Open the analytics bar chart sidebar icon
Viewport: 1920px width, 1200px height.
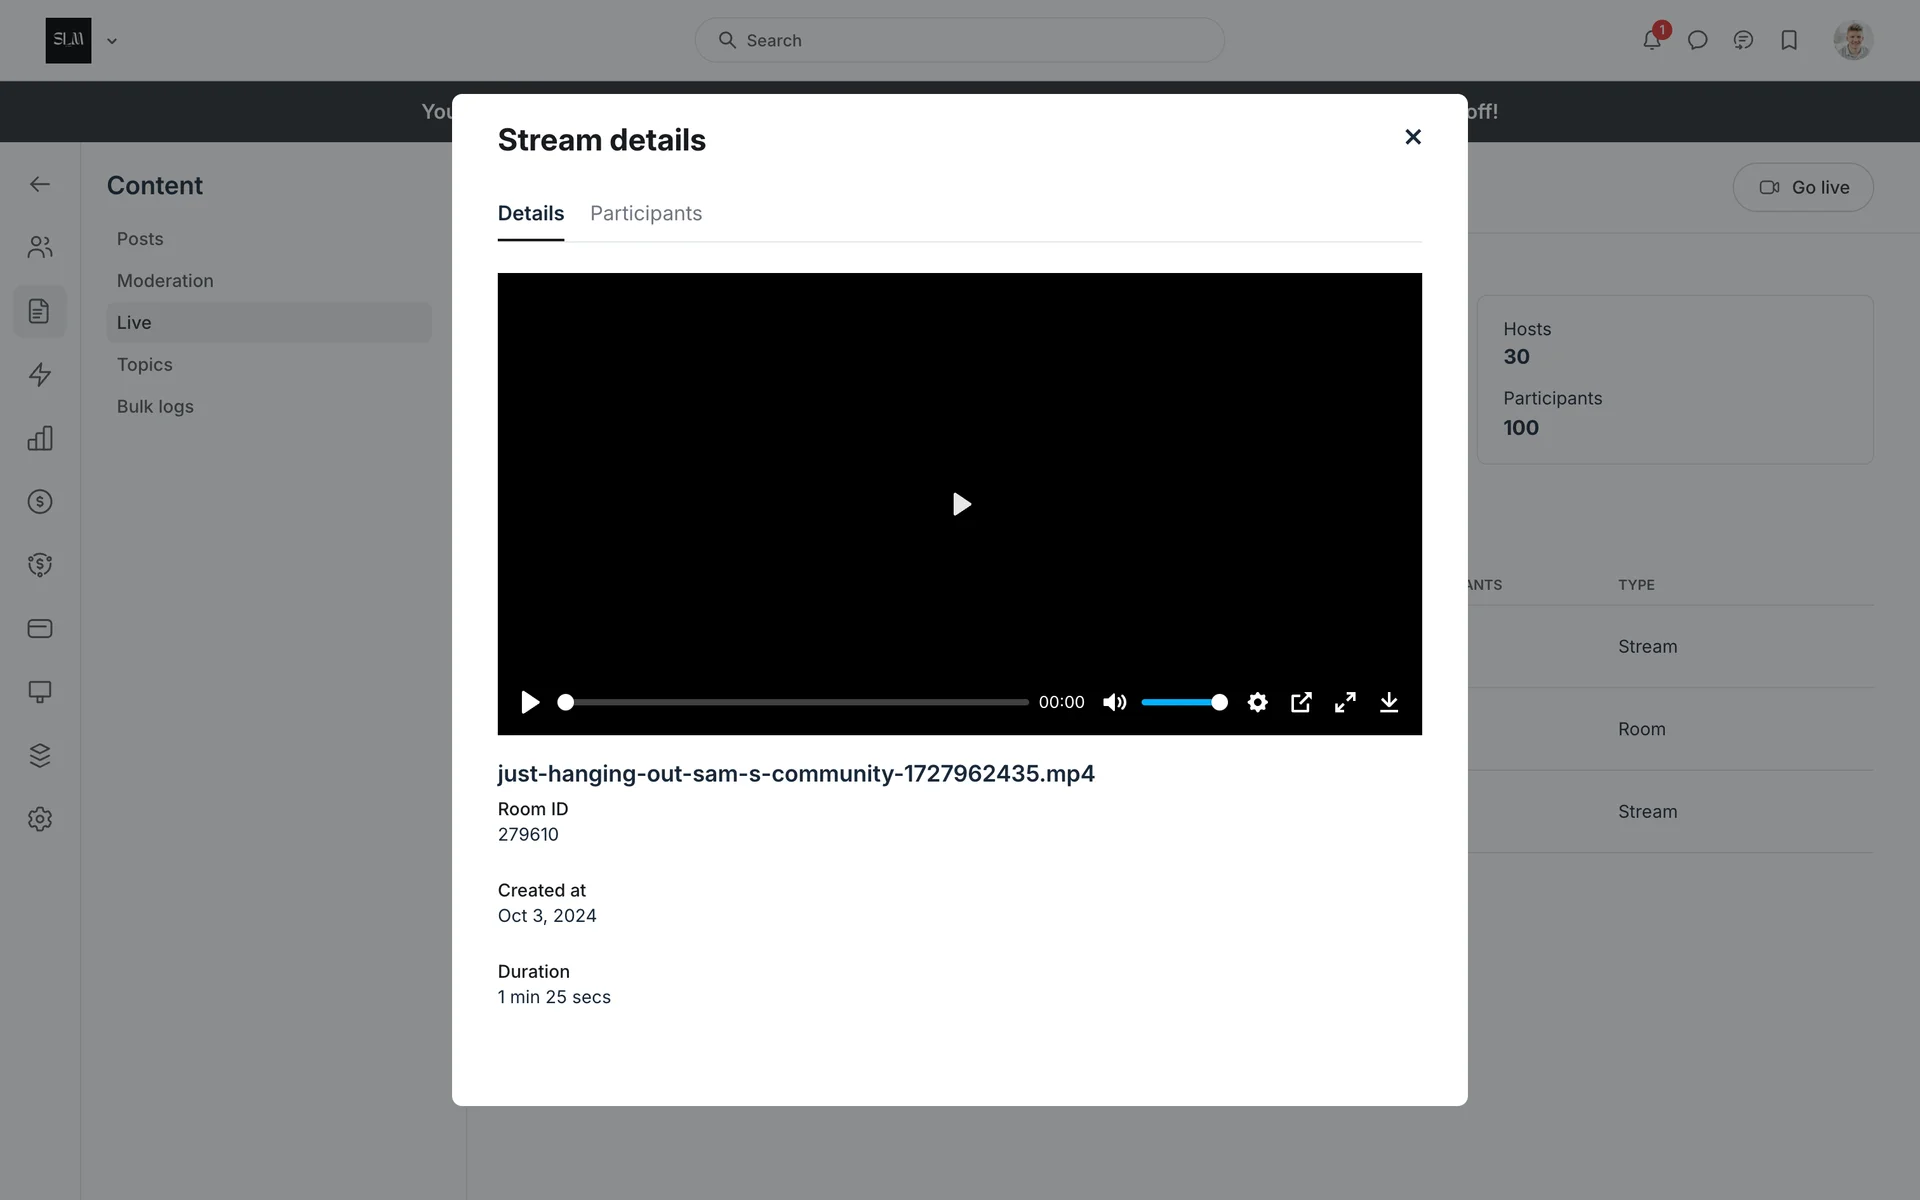coord(40,438)
